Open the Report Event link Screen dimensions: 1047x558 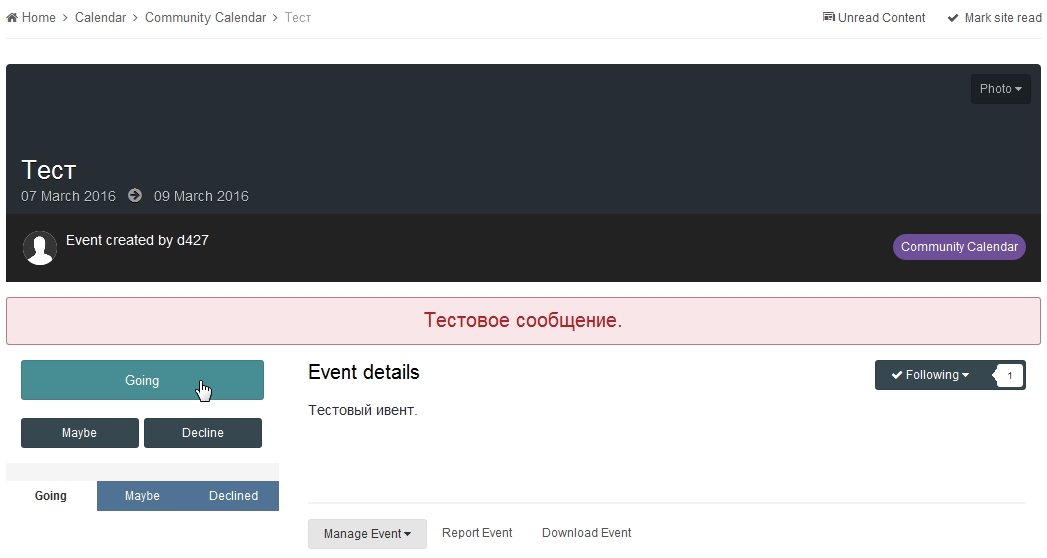coord(477,533)
